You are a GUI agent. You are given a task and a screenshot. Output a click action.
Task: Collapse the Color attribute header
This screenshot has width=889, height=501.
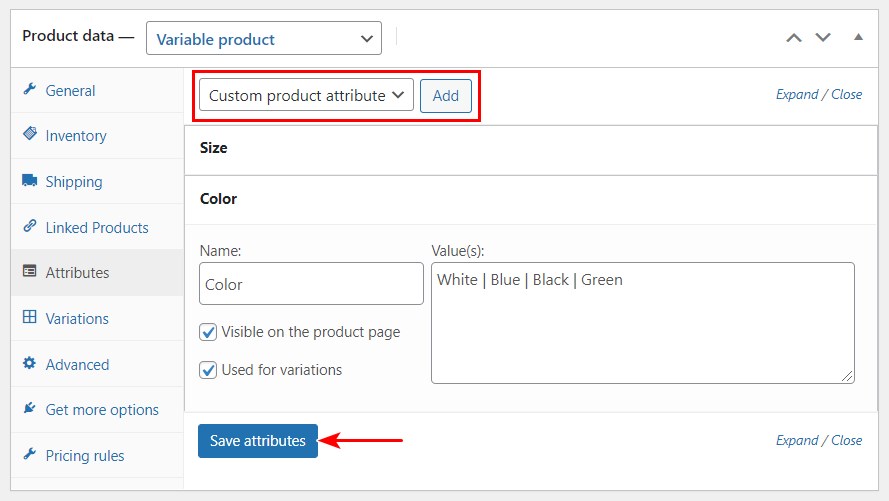click(531, 199)
